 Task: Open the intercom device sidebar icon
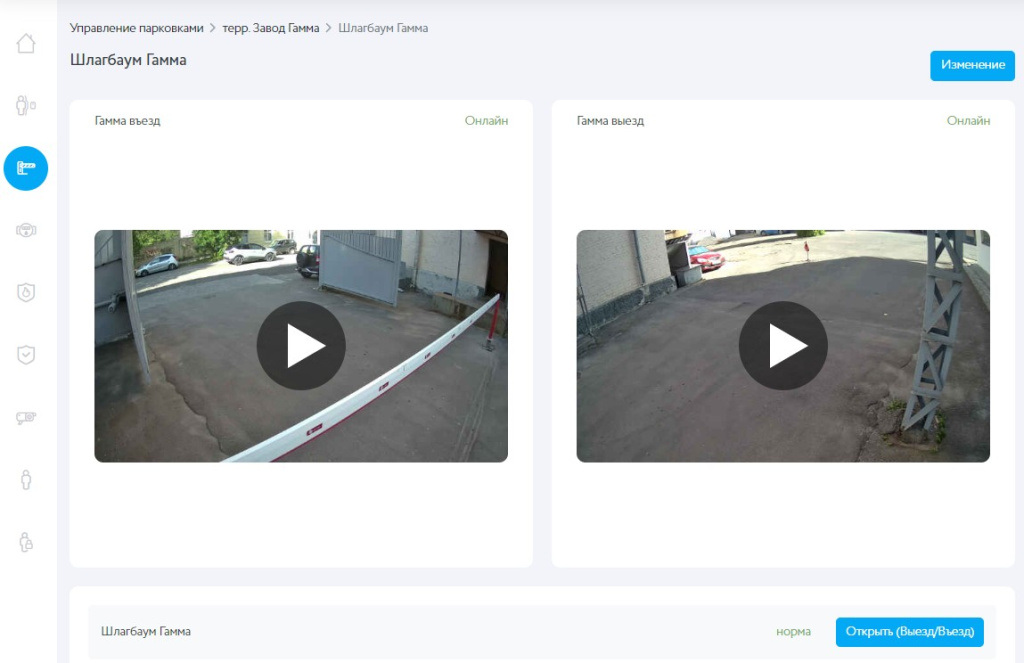26,230
